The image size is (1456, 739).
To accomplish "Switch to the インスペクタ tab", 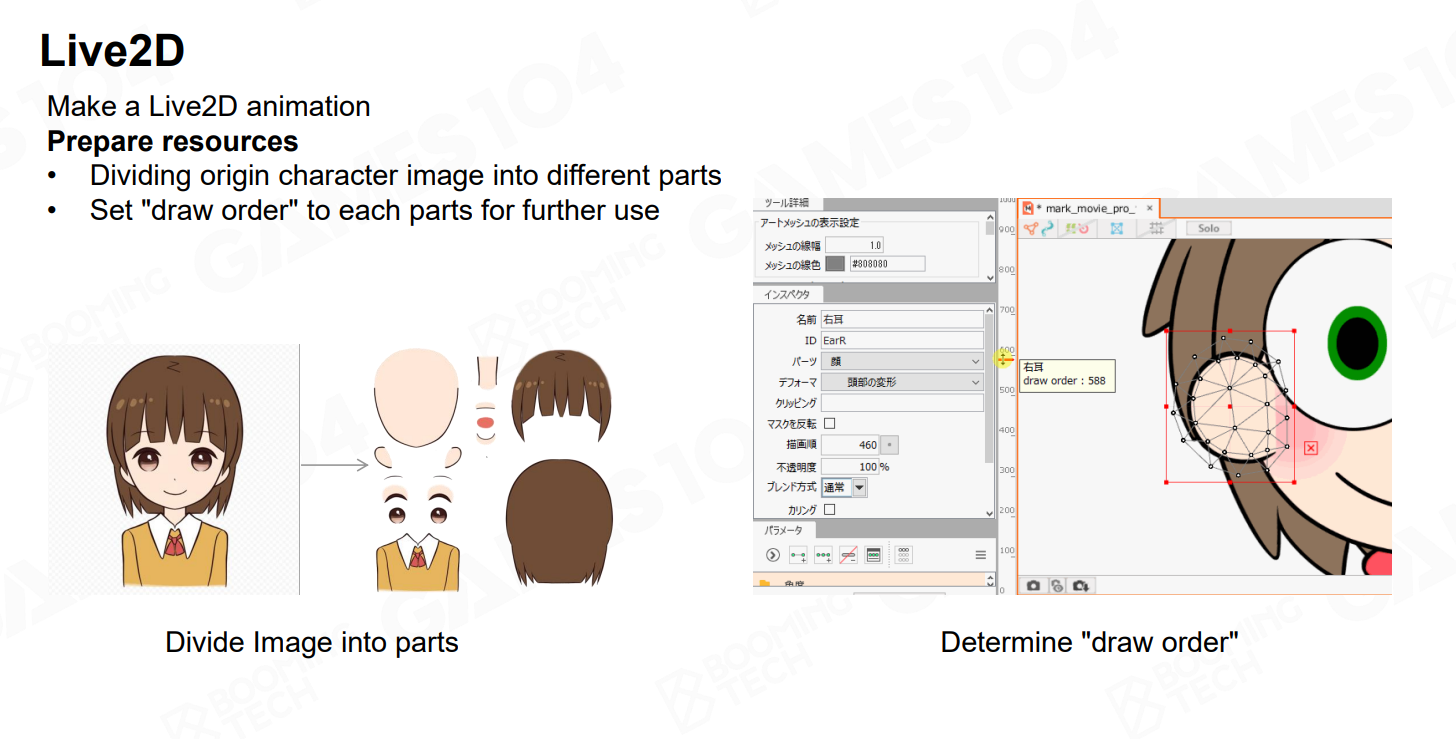I will (x=788, y=295).
